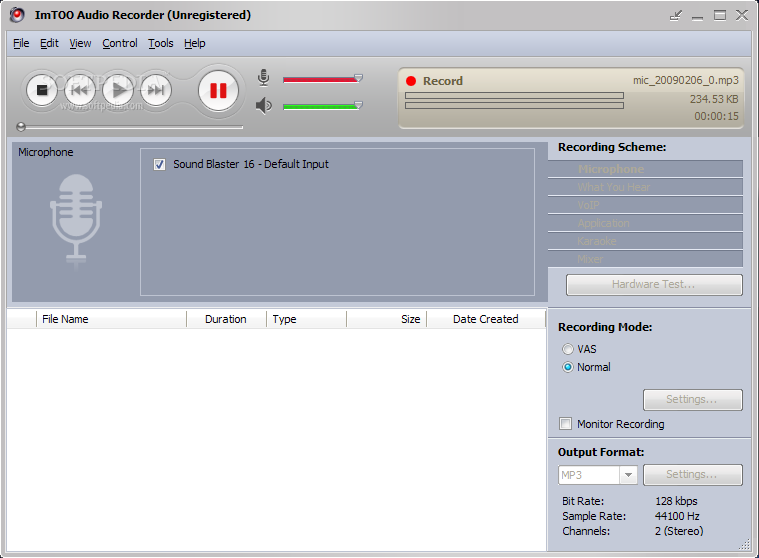Screen dimensions: 759x558
Task: Click Settings button under Recording Mode
Action: 693,400
